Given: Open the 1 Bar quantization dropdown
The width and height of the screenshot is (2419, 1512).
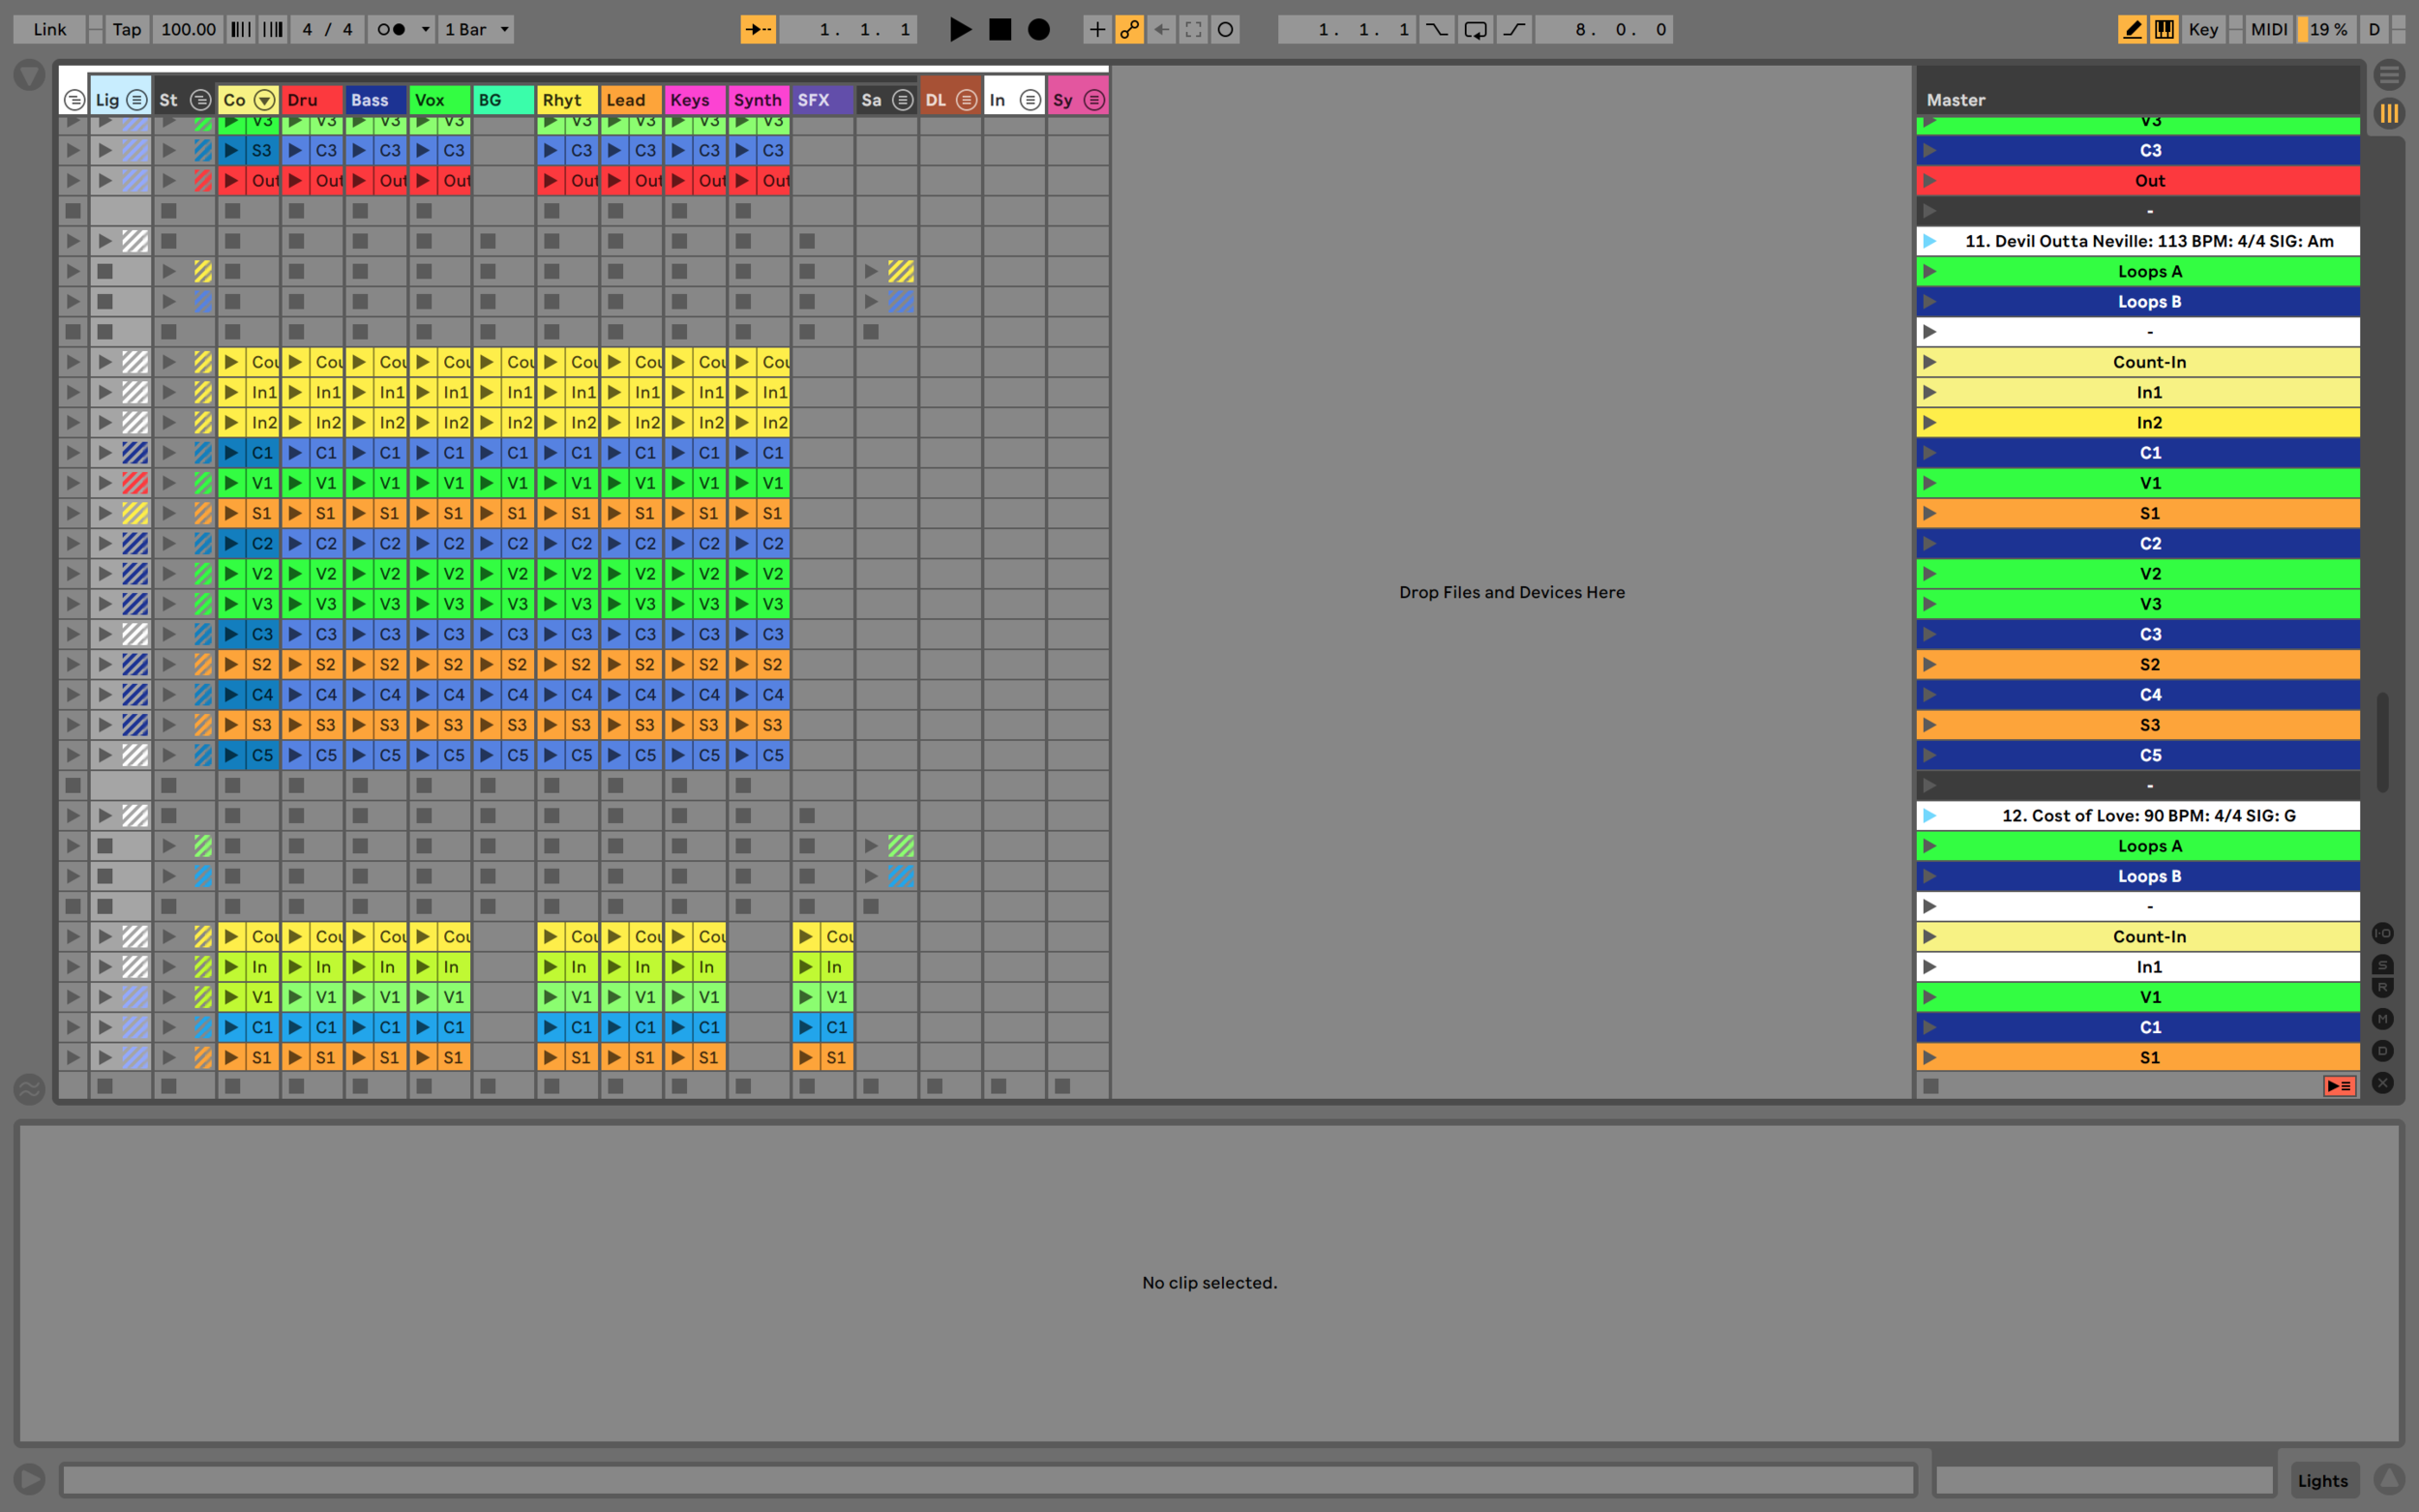Looking at the screenshot, I should click(x=476, y=29).
